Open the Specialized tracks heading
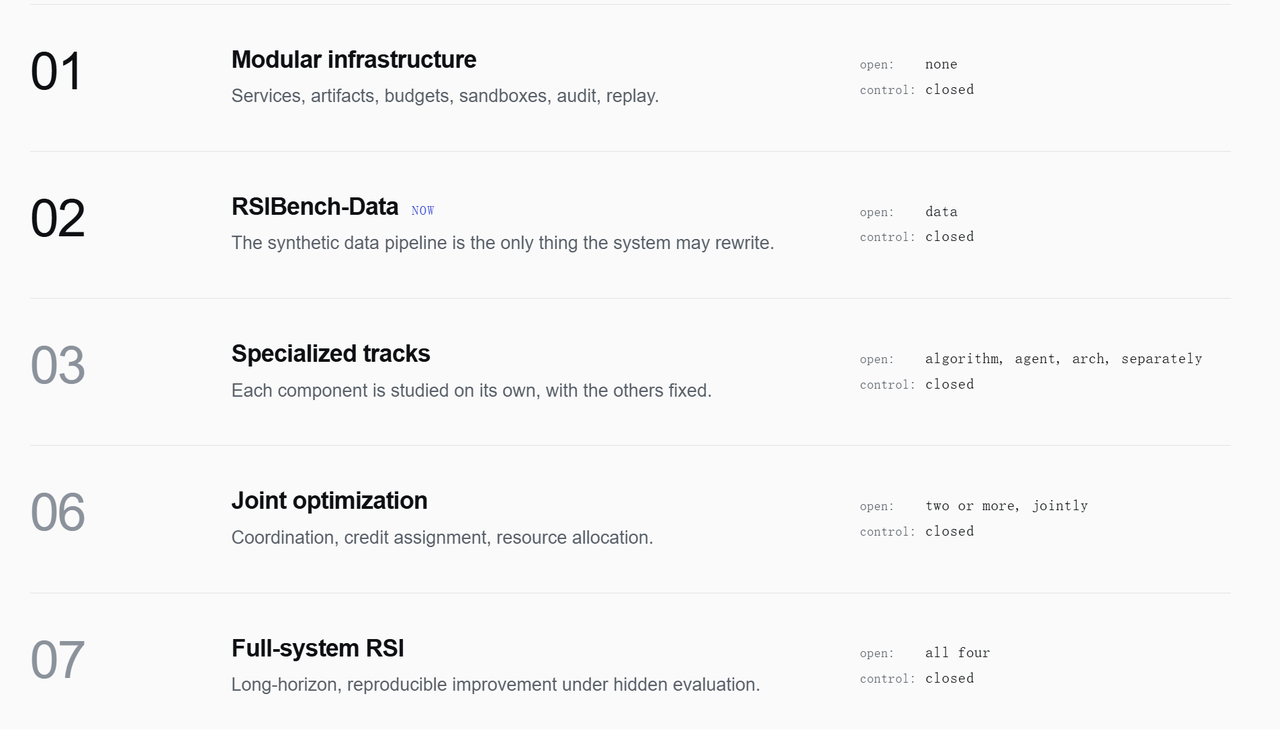Viewport: 1280px width, 729px height. coord(331,354)
